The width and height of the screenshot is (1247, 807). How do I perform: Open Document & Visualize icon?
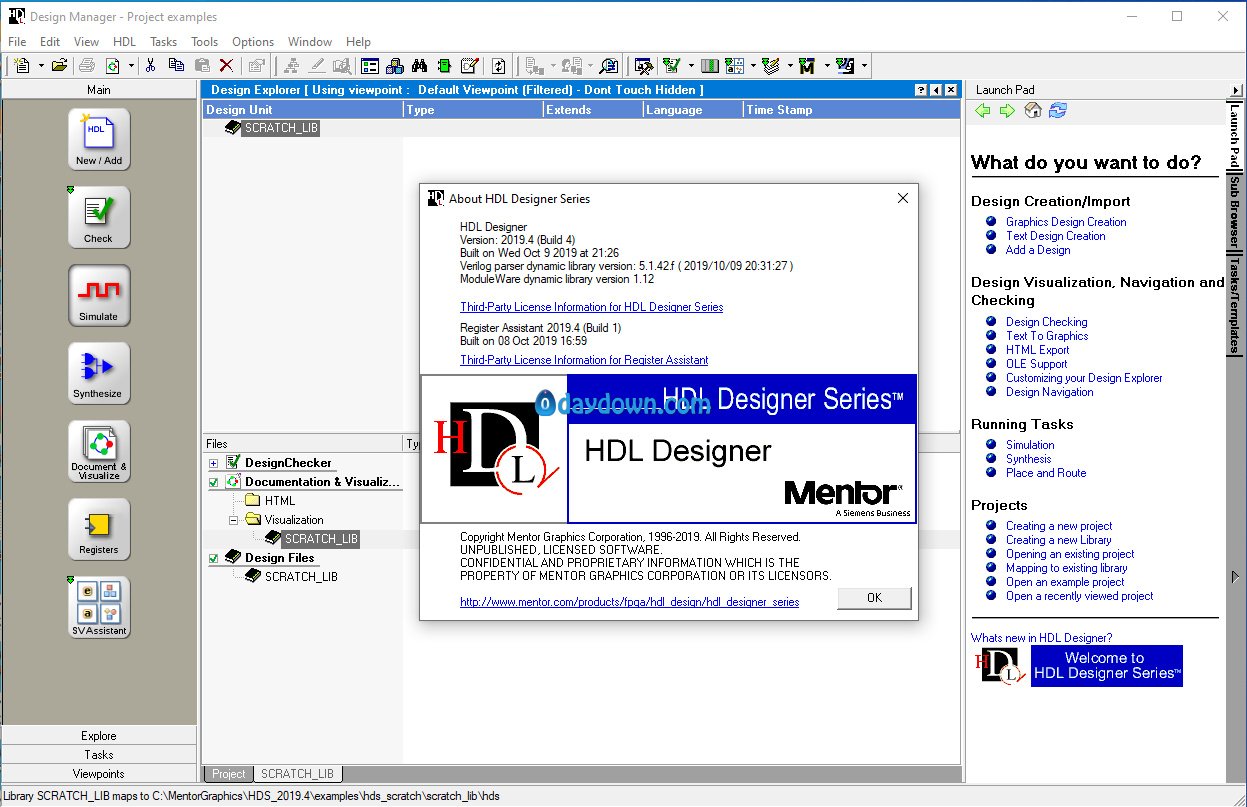(99, 451)
